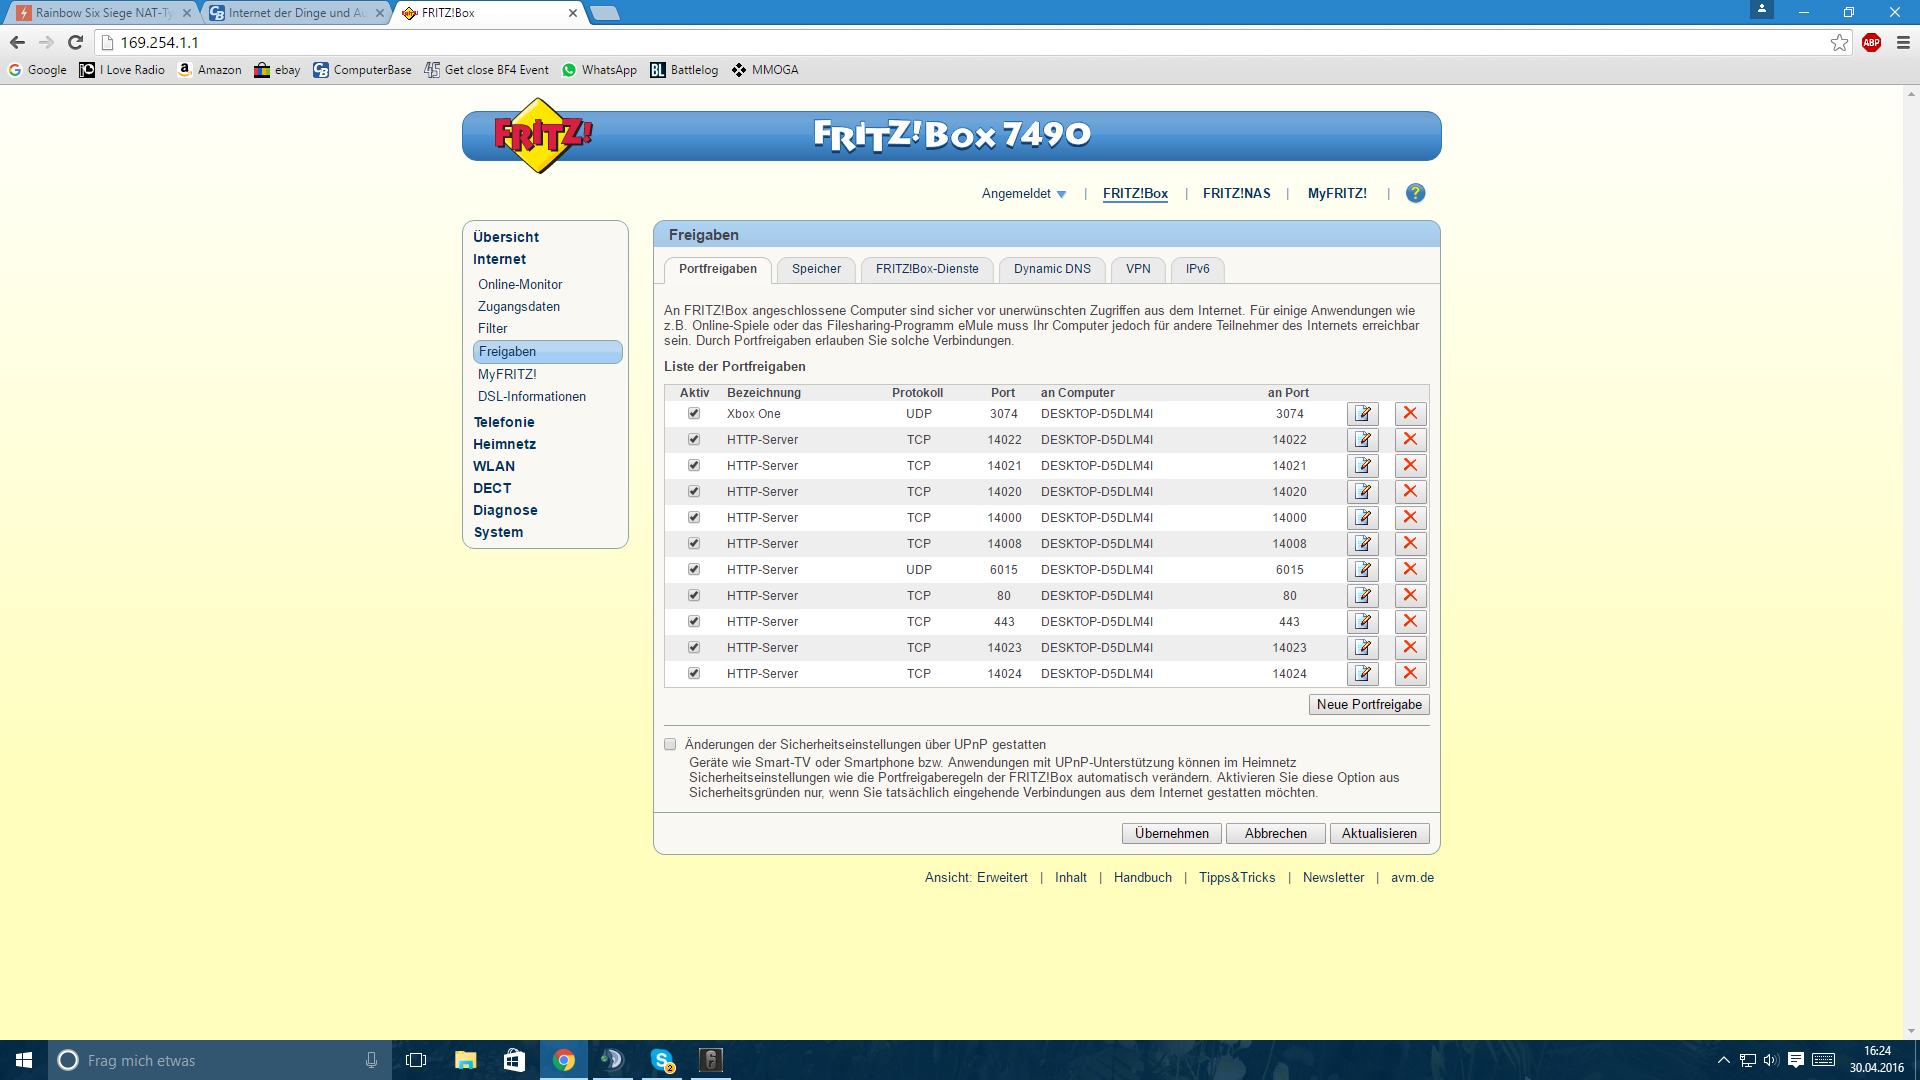Expand the Angemeldet dropdown
This screenshot has width=1920, height=1080.
[x=1024, y=194]
